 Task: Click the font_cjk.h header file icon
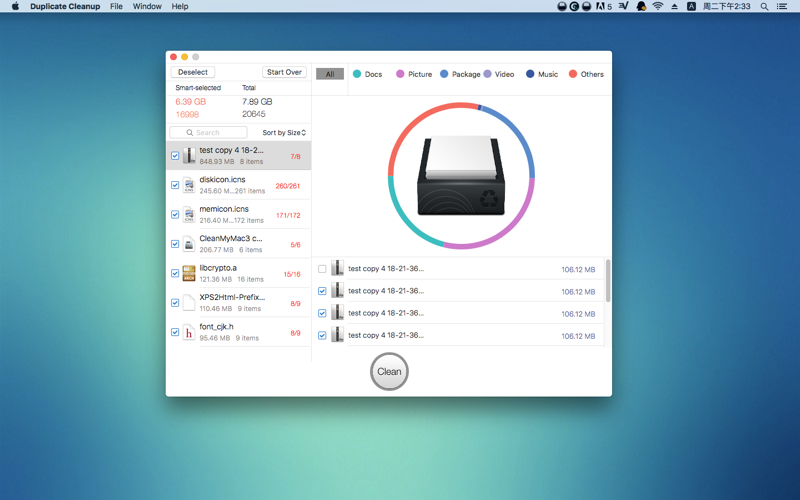pos(189,332)
